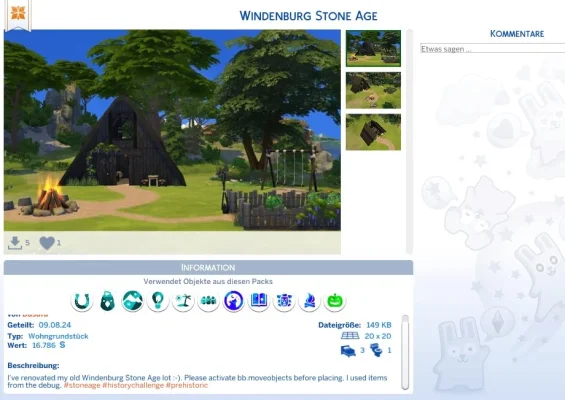This screenshot has height=400, width=565.
Task: Click the group of people pack icon
Action: click(x=208, y=301)
